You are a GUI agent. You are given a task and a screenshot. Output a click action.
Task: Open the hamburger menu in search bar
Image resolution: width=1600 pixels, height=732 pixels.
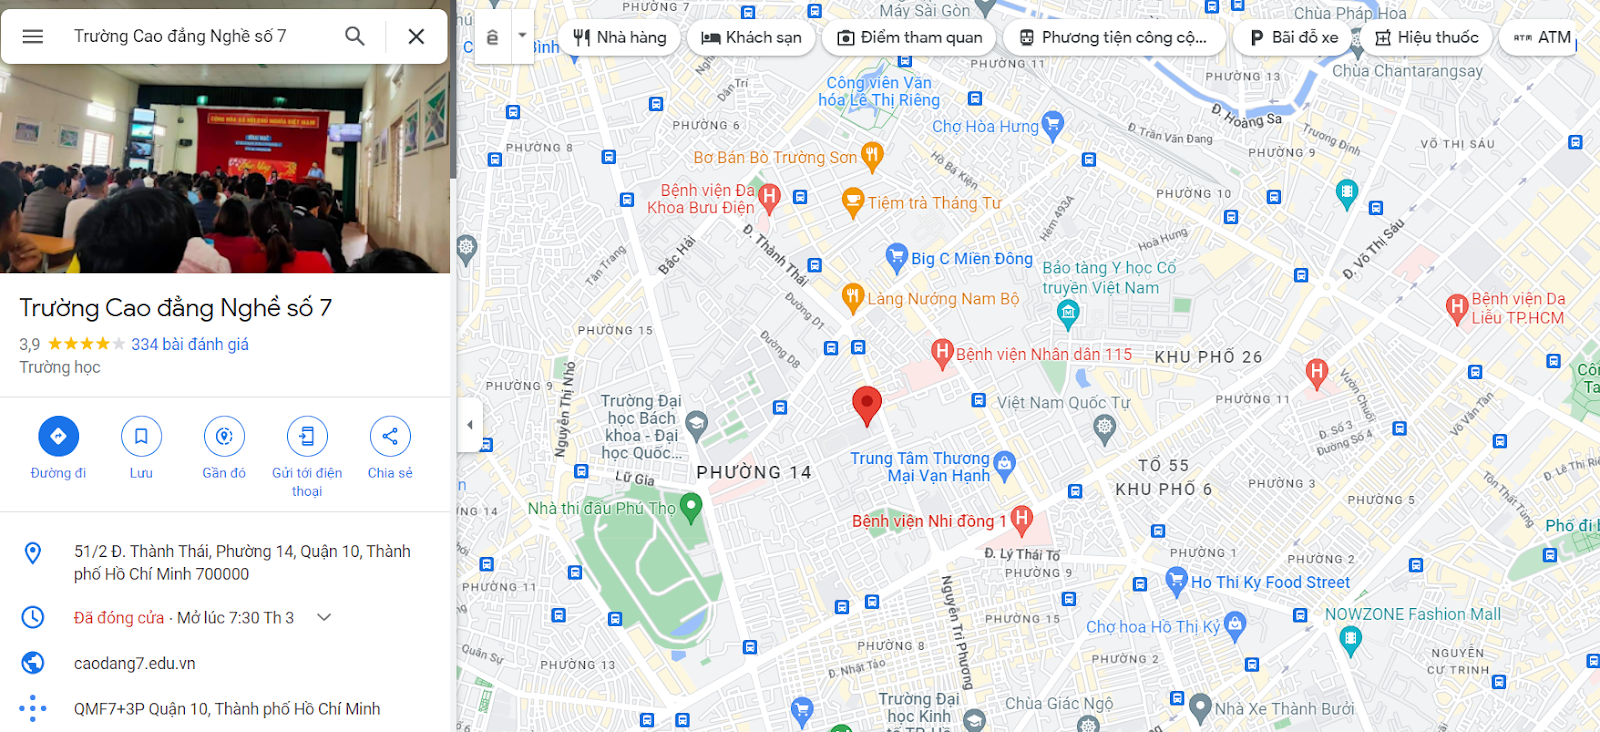coord(33,36)
